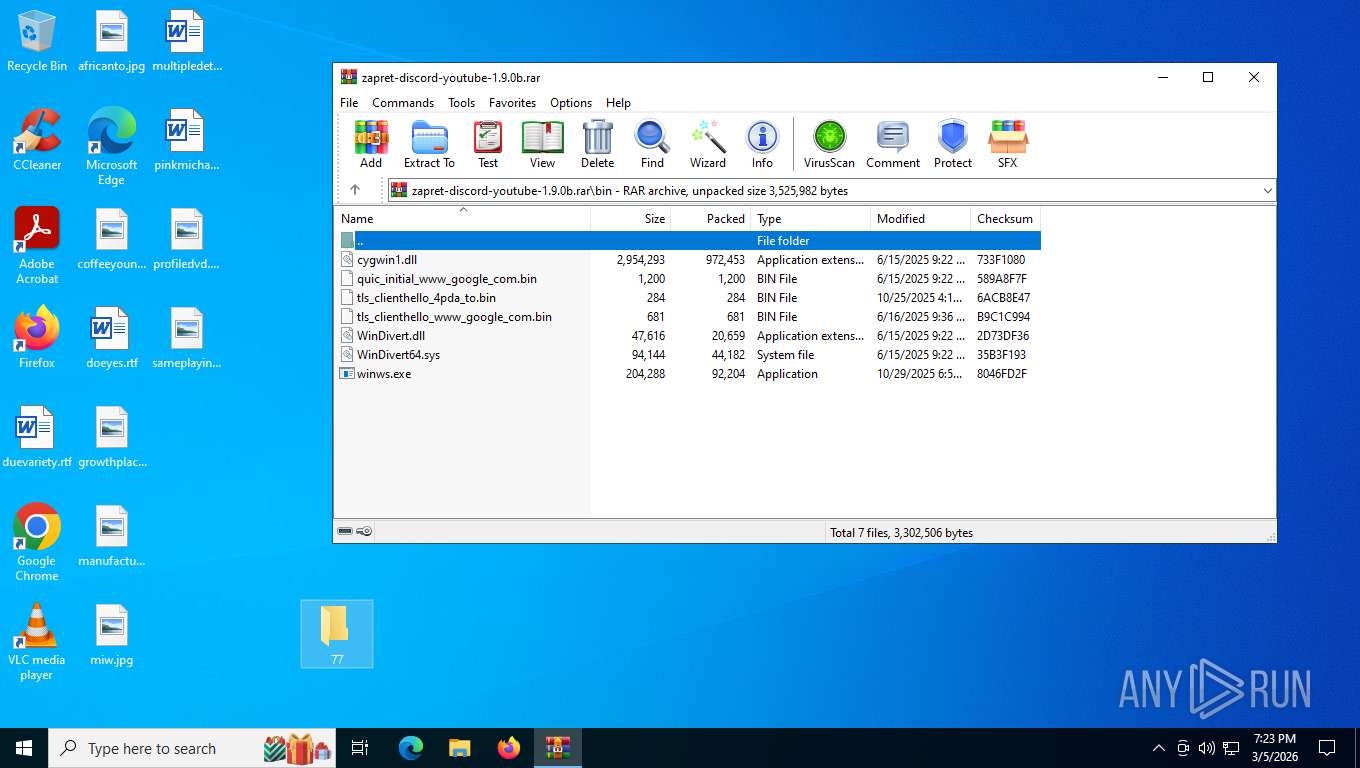Click the Extract To toolbar icon

tap(429, 144)
